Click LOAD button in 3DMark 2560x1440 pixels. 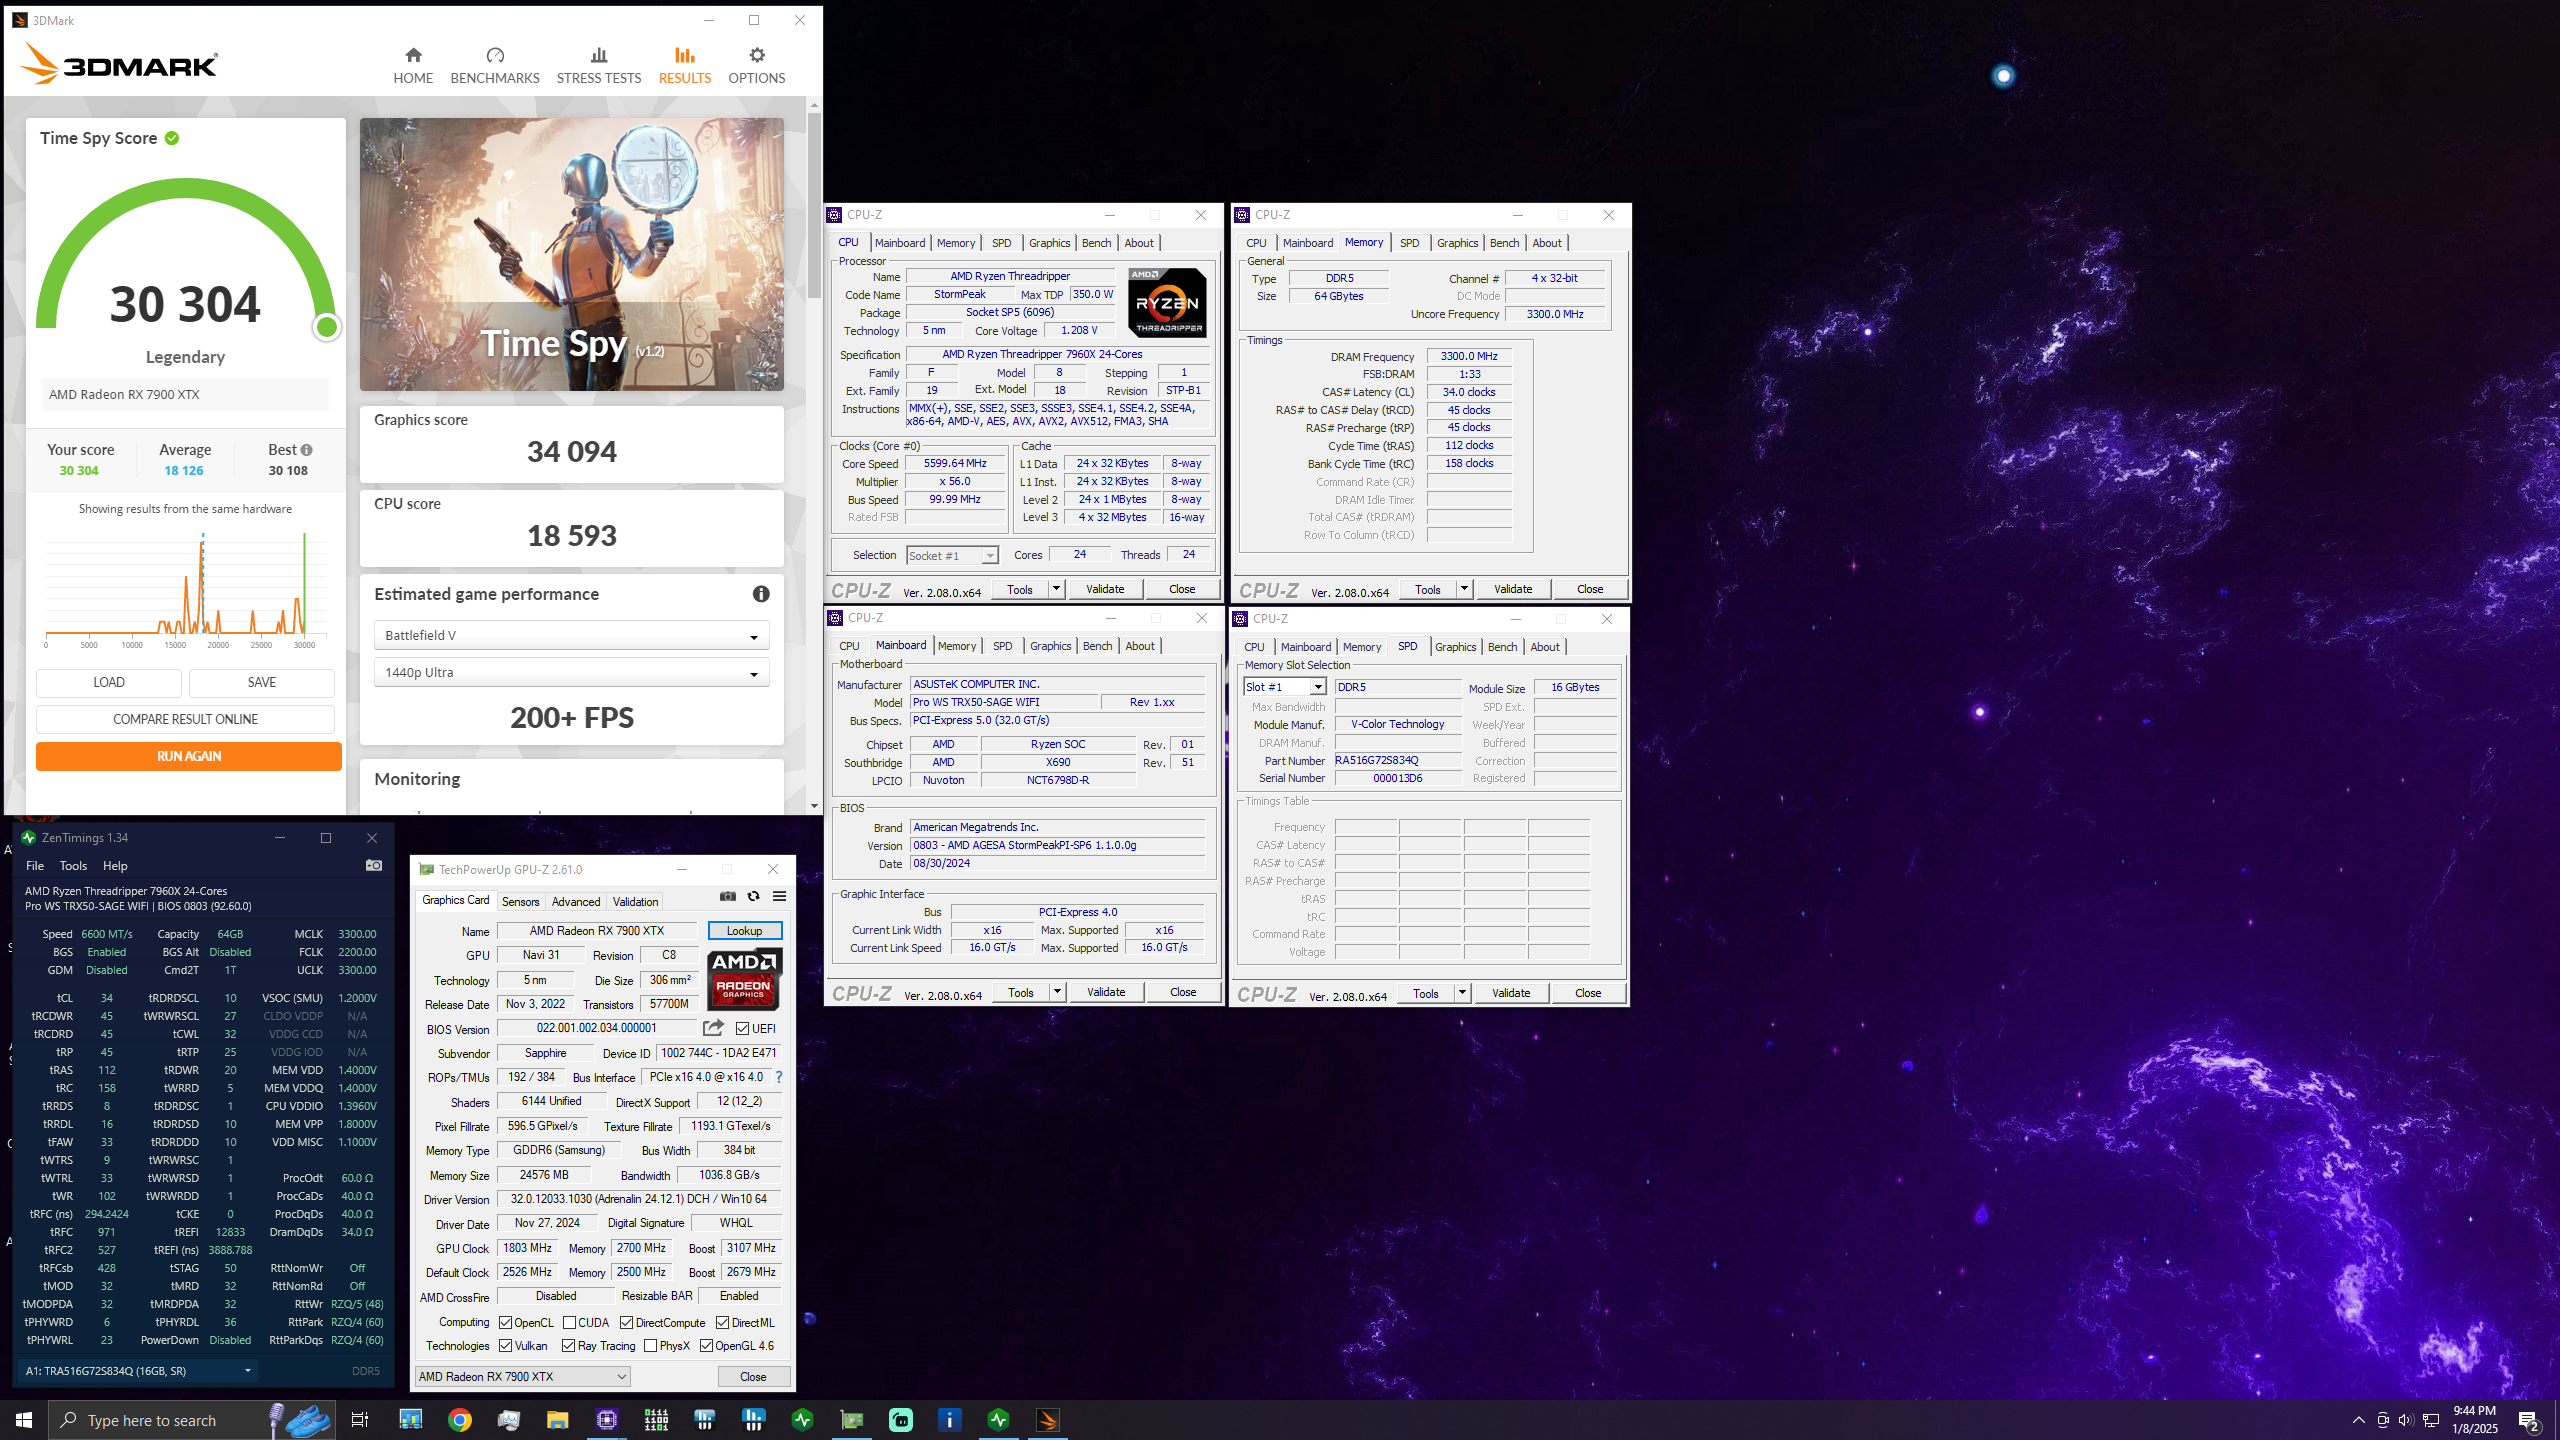[x=109, y=682]
